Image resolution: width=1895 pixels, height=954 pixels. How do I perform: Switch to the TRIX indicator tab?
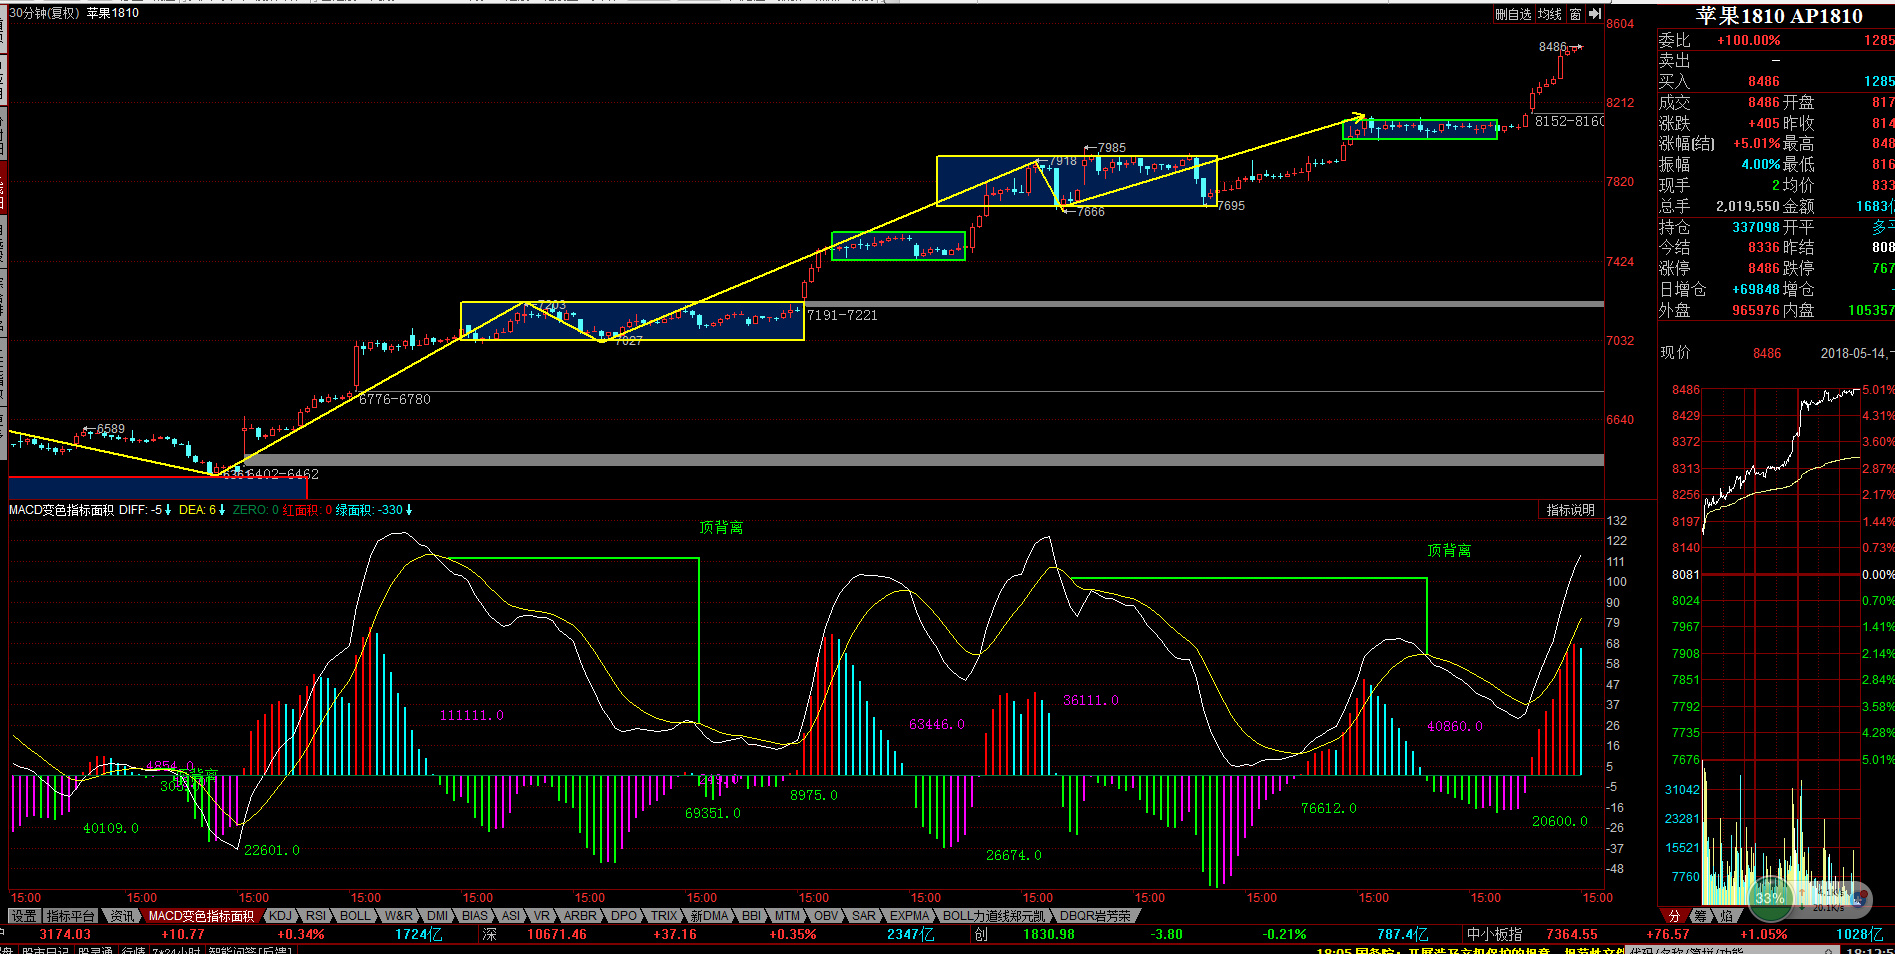pyautogui.click(x=664, y=916)
